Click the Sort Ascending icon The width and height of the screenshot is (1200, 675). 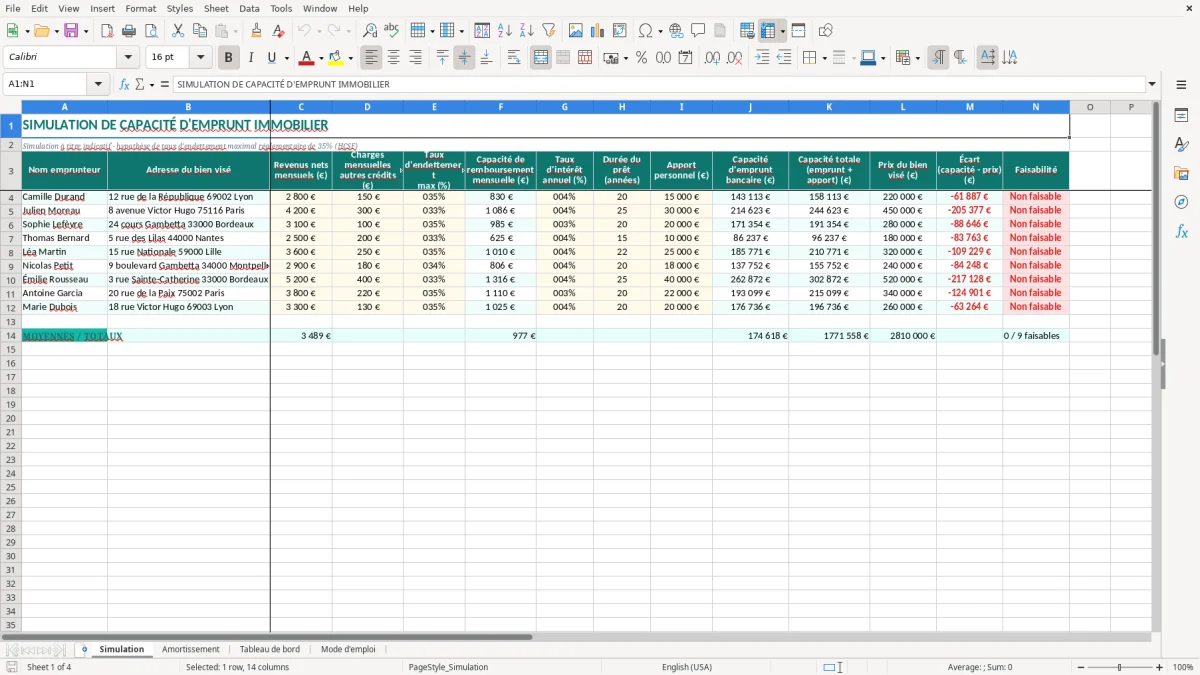(x=504, y=31)
